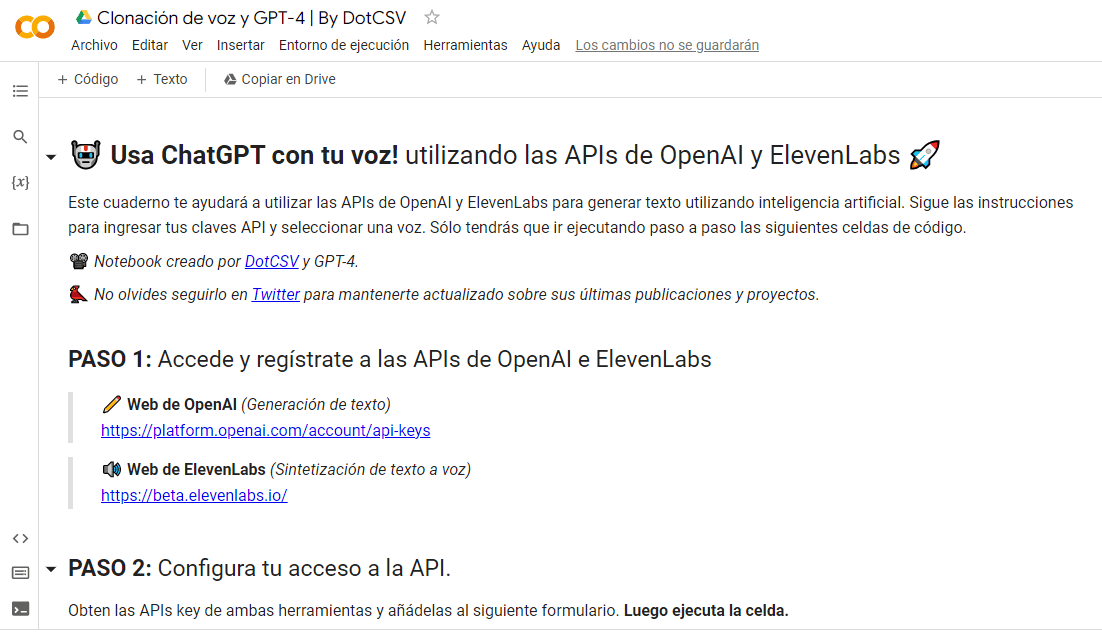This screenshot has height=633, width=1102.
Task: Collapse the 'Usa ChatGPT con tu voz' section
Action: (x=51, y=157)
